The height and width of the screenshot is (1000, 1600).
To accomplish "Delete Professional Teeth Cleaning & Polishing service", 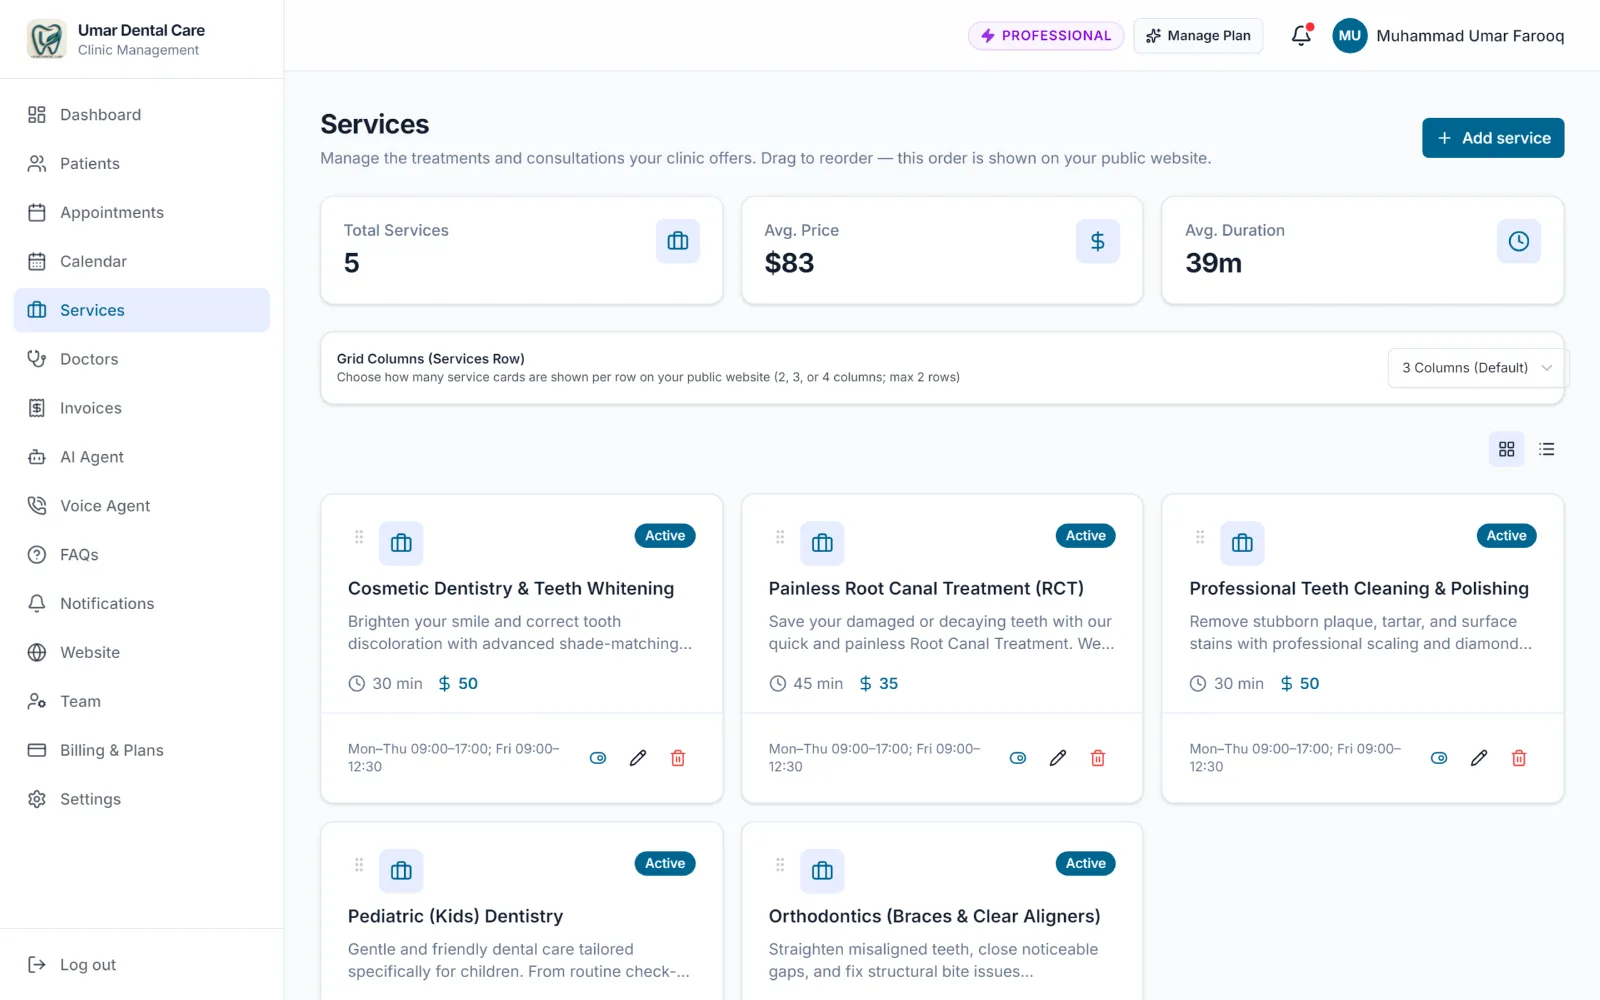I will pyautogui.click(x=1519, y=758).
